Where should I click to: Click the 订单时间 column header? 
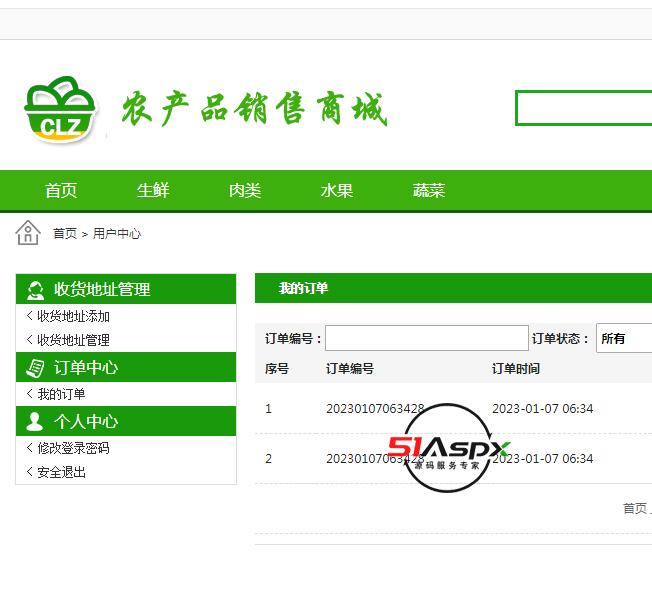click(x=516, y=369)
